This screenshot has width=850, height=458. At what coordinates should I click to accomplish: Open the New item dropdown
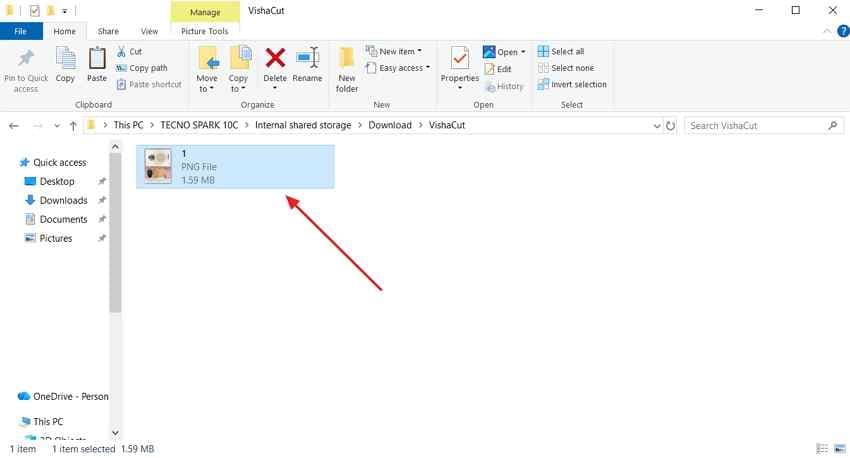coord(394,51)
